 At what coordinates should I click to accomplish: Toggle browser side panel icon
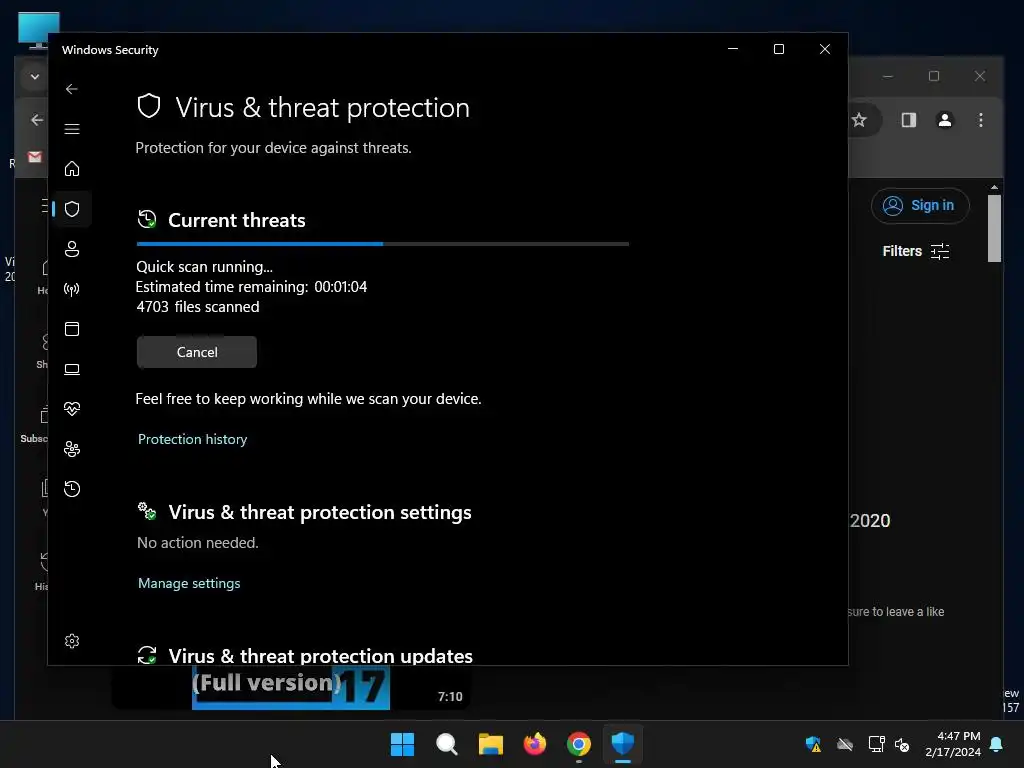(x=908, y=120)
